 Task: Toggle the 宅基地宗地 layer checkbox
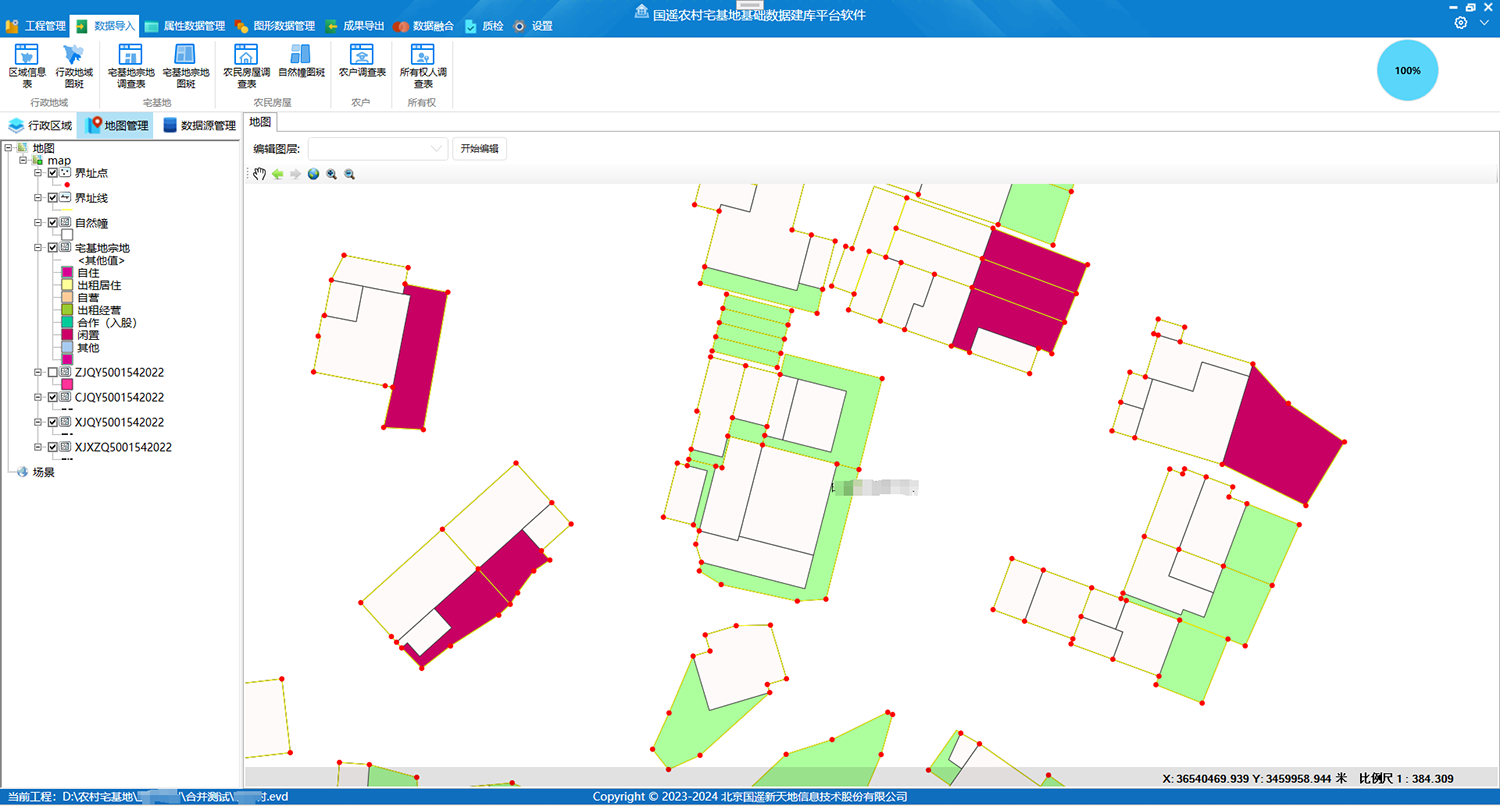[x=53, y=248]
